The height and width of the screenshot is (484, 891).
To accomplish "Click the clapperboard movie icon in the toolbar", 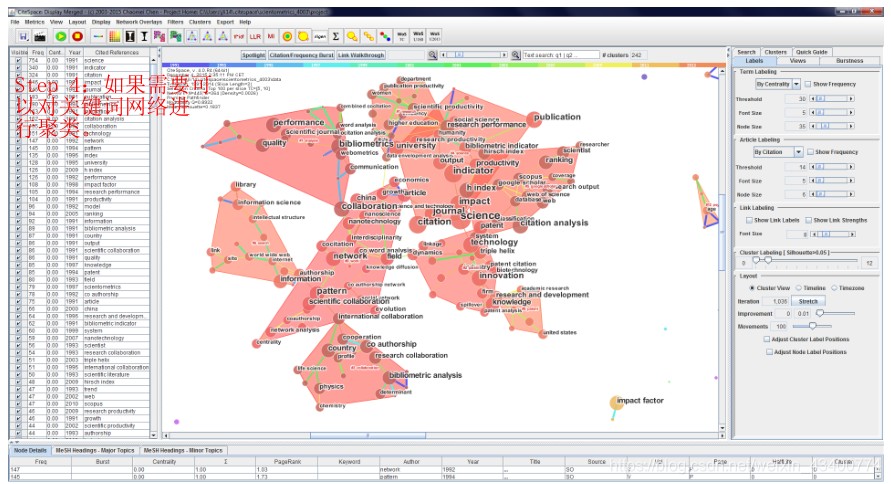I will click(40, 36).
